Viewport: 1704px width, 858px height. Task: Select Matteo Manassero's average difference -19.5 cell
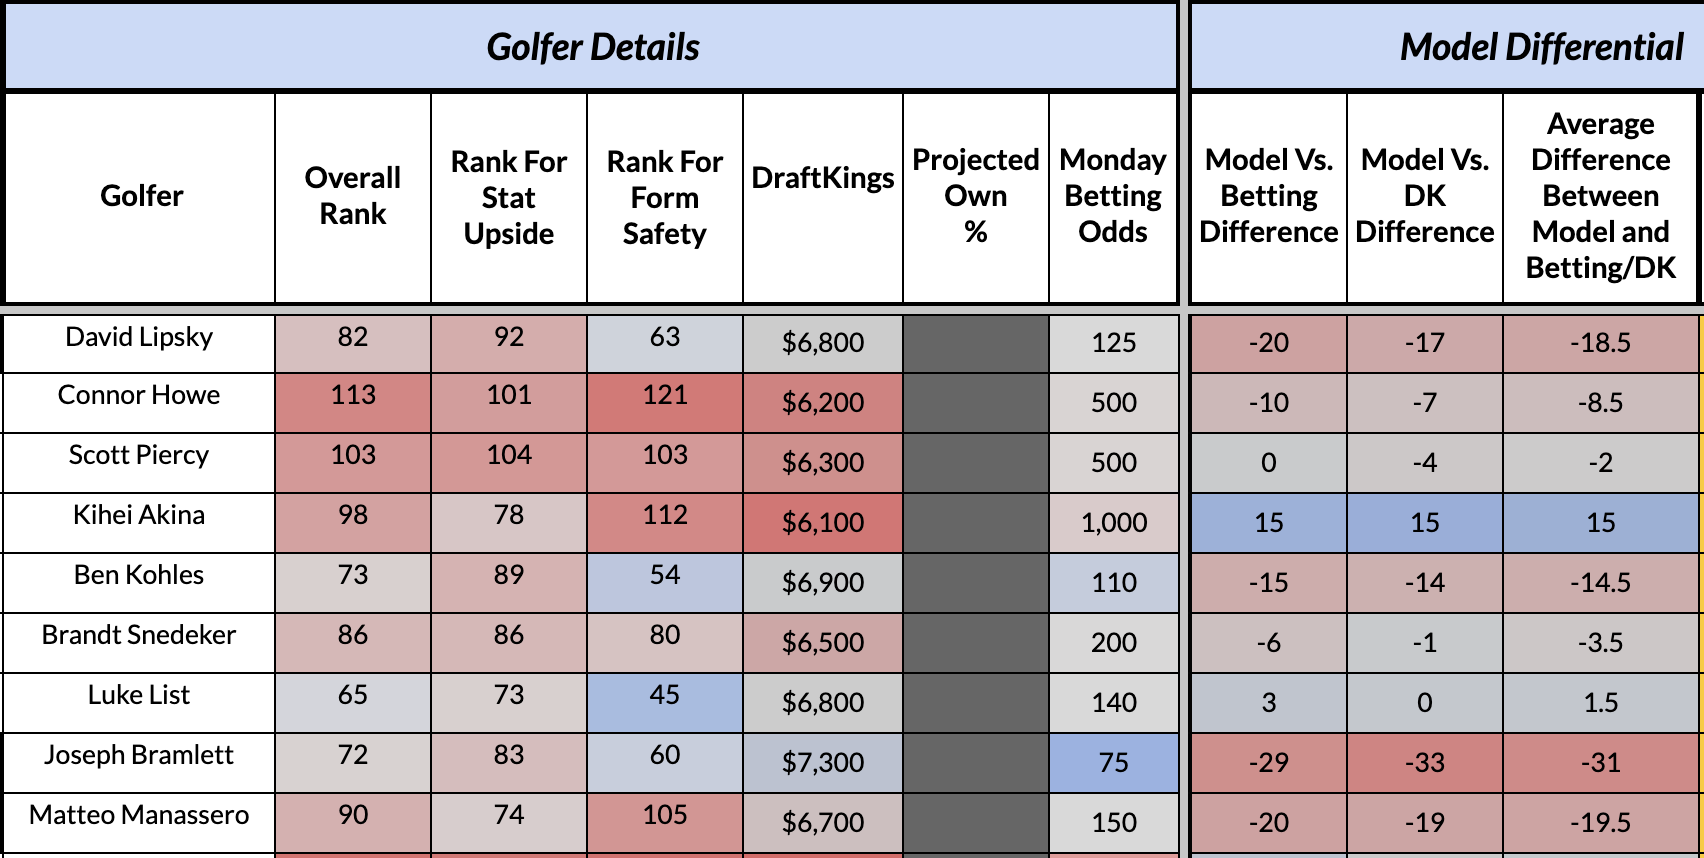point(1600,822)
